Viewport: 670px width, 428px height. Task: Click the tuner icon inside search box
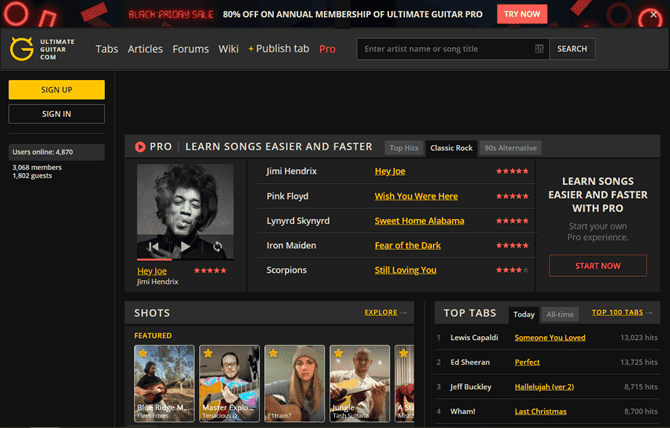[539, 49]
